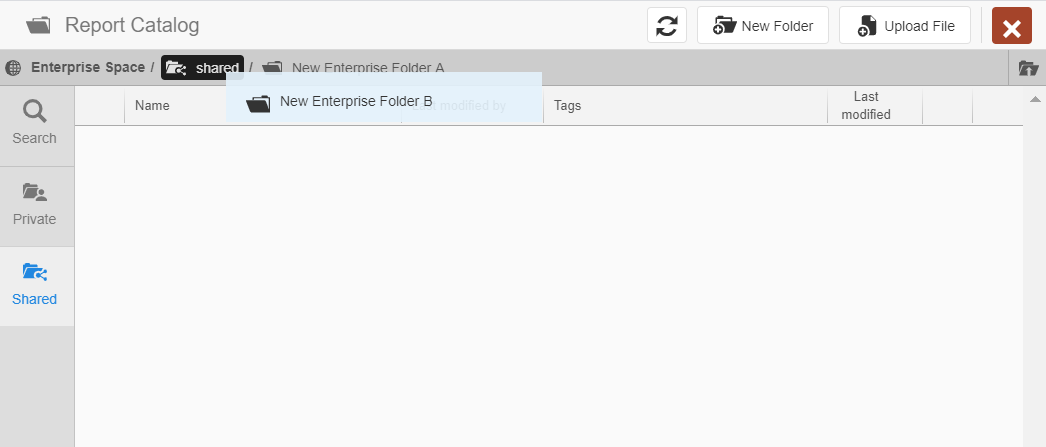This screenshot has height=447, width=1046.
Task: Click the go-up-folder icon at right
Action: click(x=1027, y=68)
